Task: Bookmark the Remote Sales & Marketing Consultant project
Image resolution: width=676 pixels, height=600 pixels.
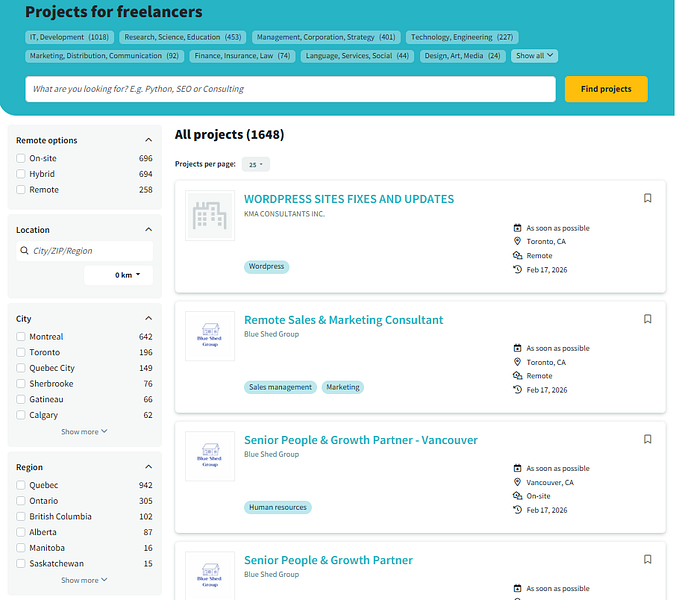Action: coord(647,319)
